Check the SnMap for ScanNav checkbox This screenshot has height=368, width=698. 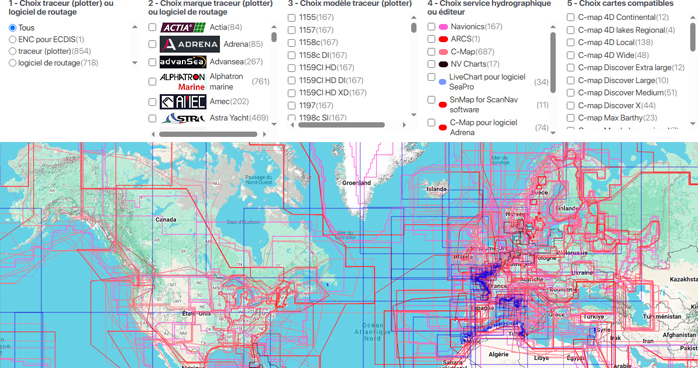click(x=431, y=100)
